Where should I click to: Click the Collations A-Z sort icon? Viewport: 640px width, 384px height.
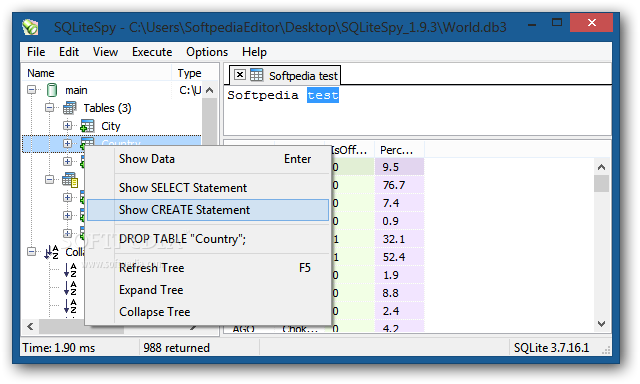[52, 252]
